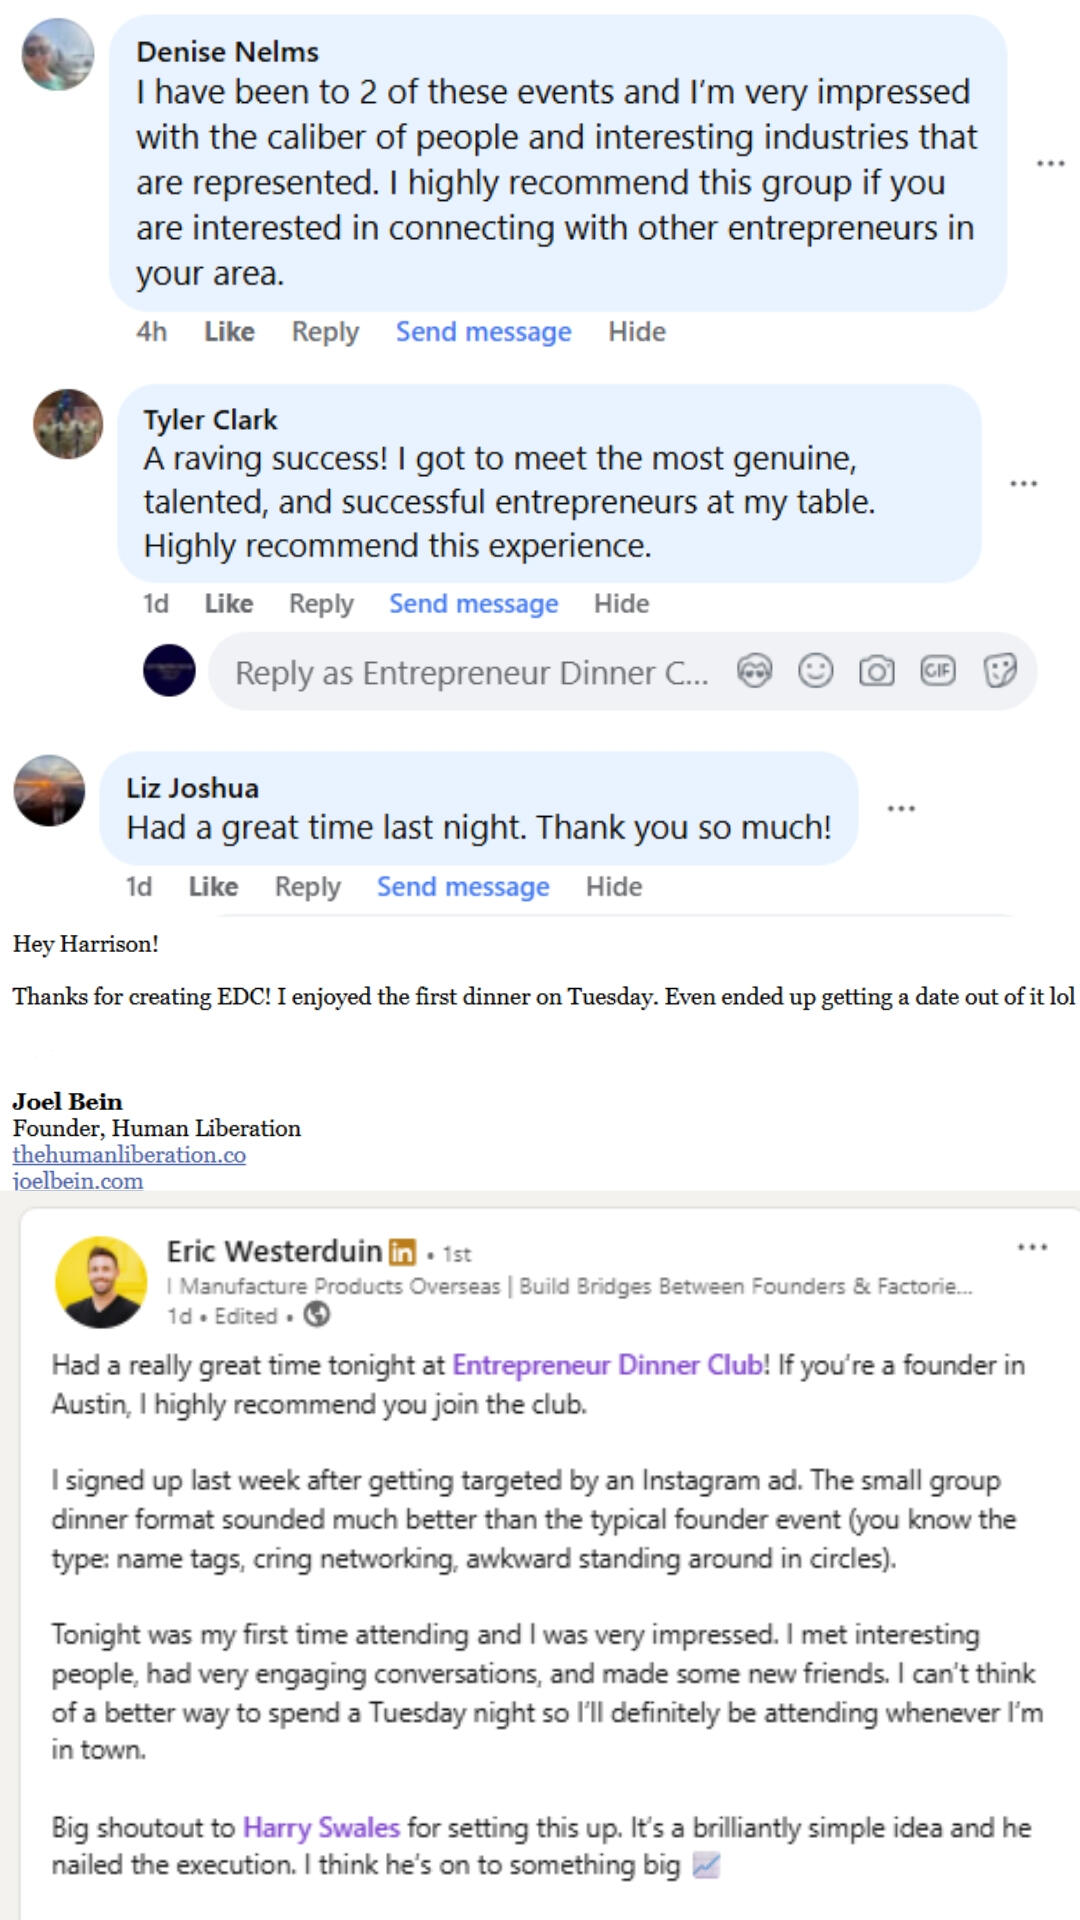Like Denise Nelms' comment
Viewport: 1080px width, 1920px height.
[x=229, y=332]
